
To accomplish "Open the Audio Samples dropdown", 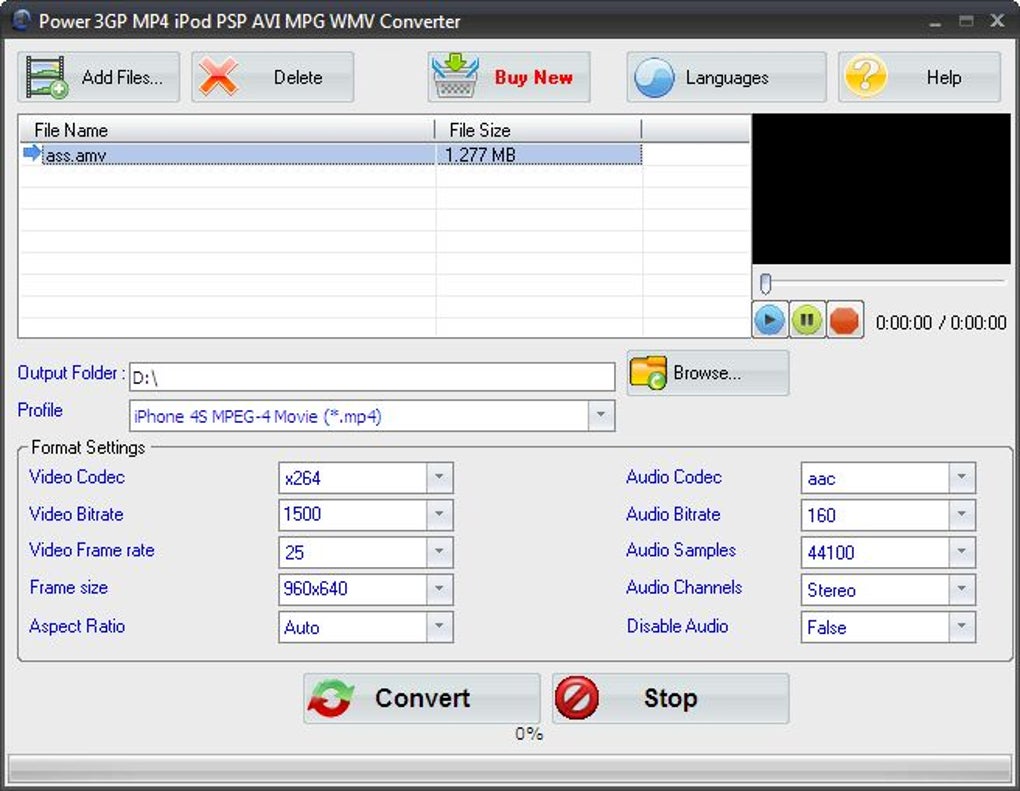I will pyautogui.click(x=961, y=552).
